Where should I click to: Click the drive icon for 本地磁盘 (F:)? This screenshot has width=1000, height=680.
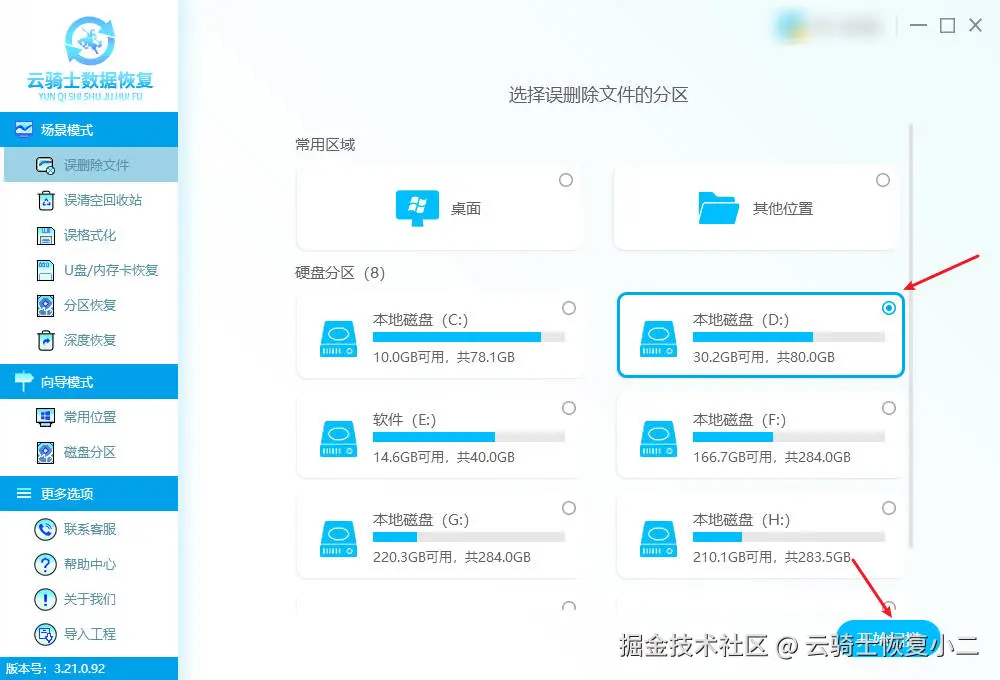coord(658,439)
